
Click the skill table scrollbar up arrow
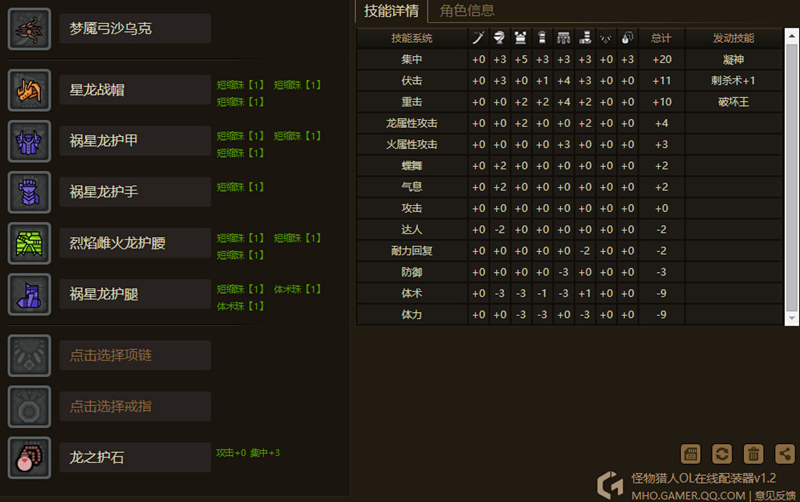(791, 36)
